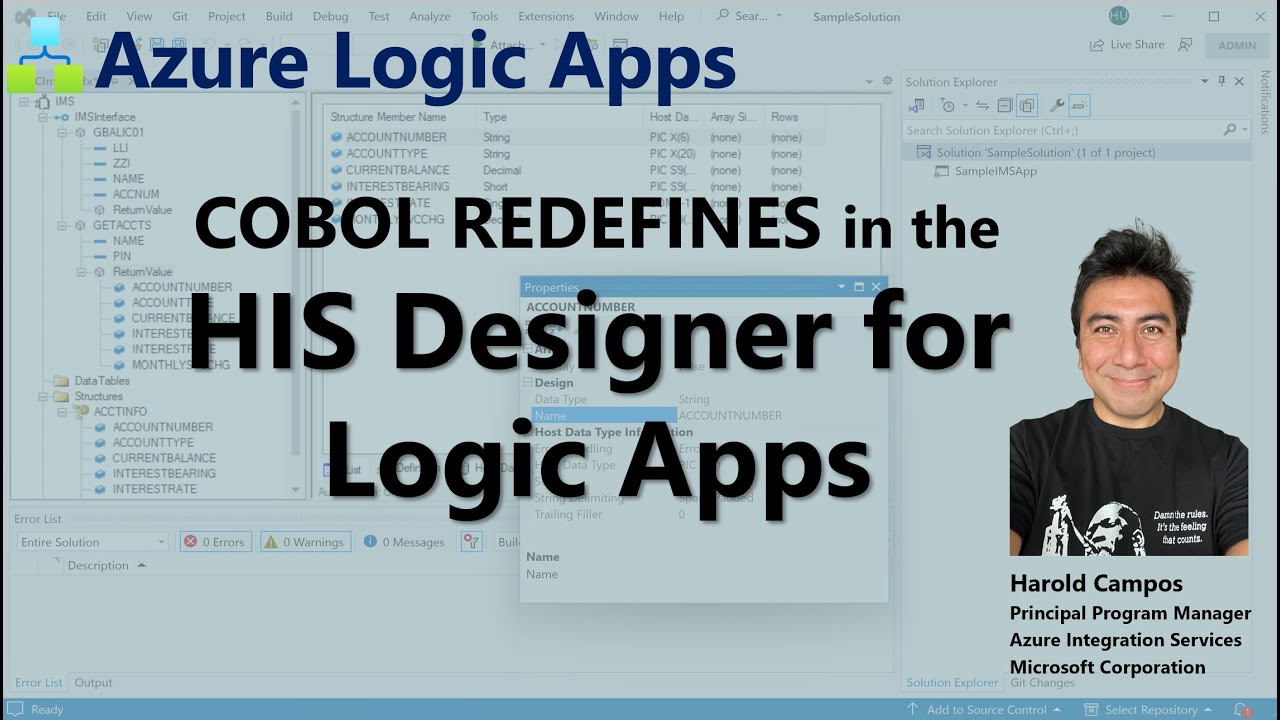Select the DataTables folder
Screen dimensions: 1280x720
(100, 381)
